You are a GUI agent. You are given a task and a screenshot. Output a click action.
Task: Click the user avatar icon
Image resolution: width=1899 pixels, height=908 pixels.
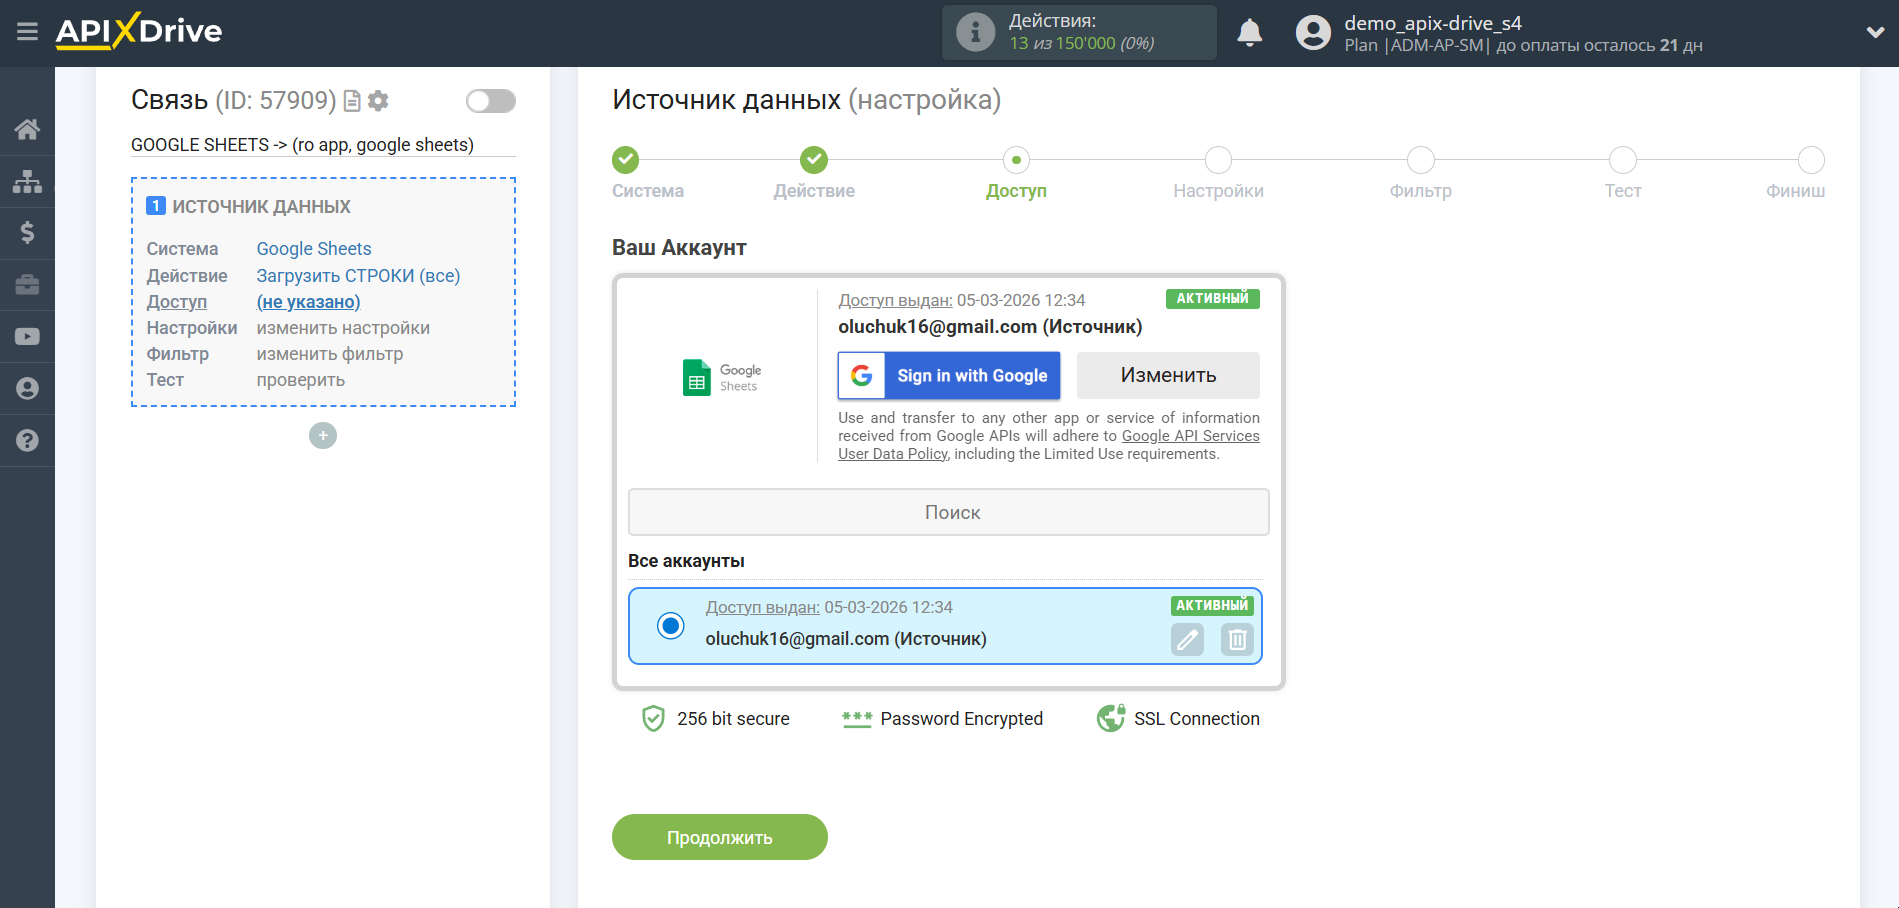coord(1313,33)
